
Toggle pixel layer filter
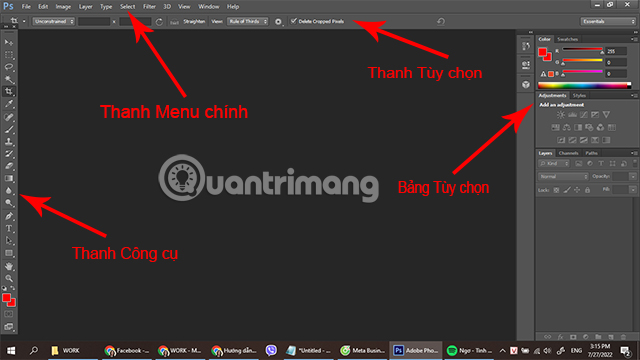578,164
